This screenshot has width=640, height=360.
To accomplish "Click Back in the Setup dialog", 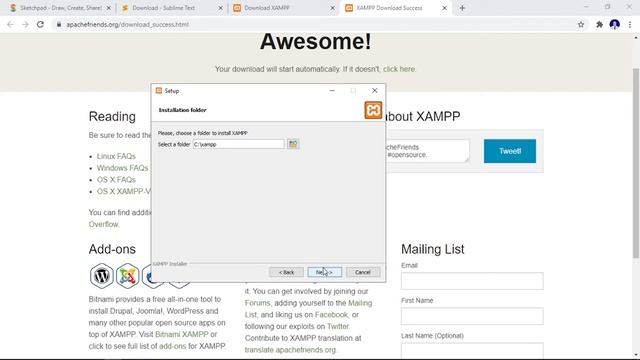I will pos(286,272).
